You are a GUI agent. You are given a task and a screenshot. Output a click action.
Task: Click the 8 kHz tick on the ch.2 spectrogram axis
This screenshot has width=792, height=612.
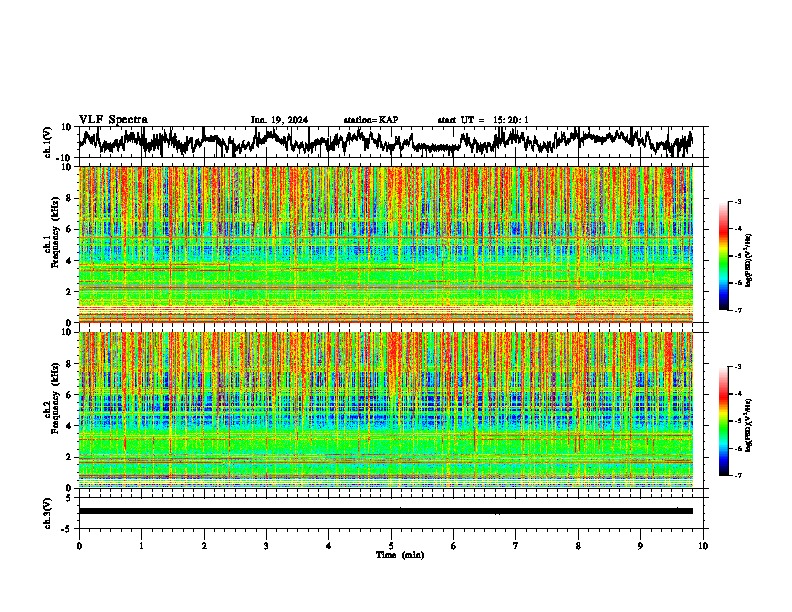pyautogui.click(x=69, y=364)
